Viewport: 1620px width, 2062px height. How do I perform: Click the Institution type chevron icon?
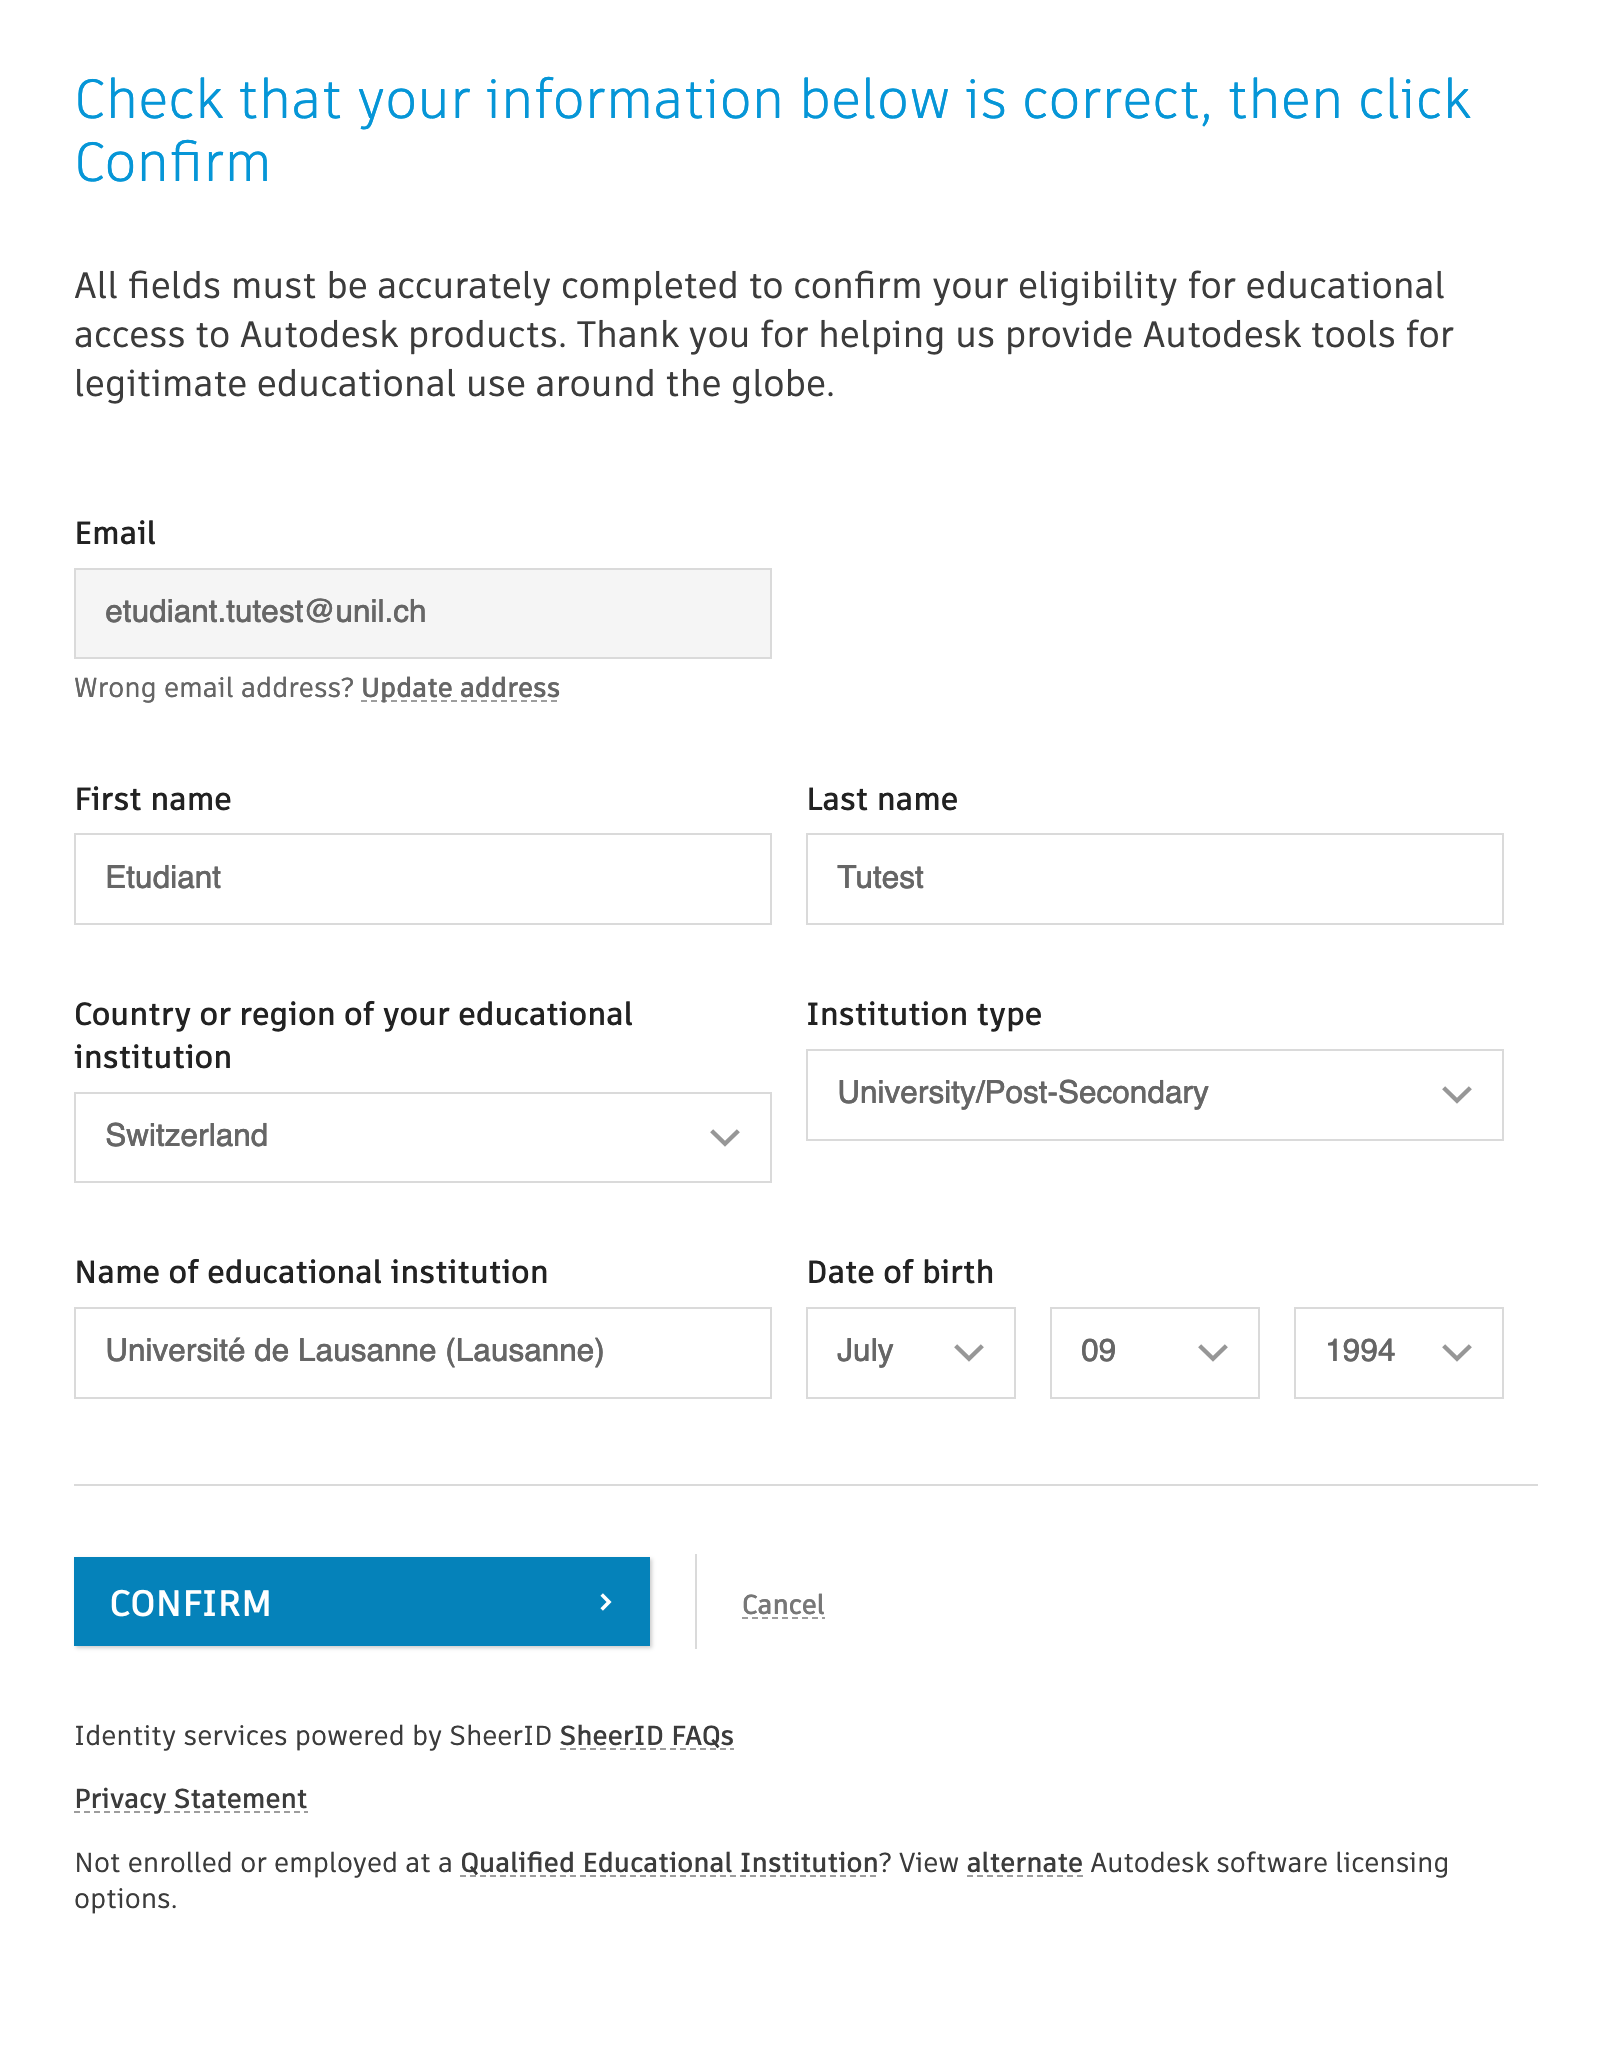pos(1456,1094)
